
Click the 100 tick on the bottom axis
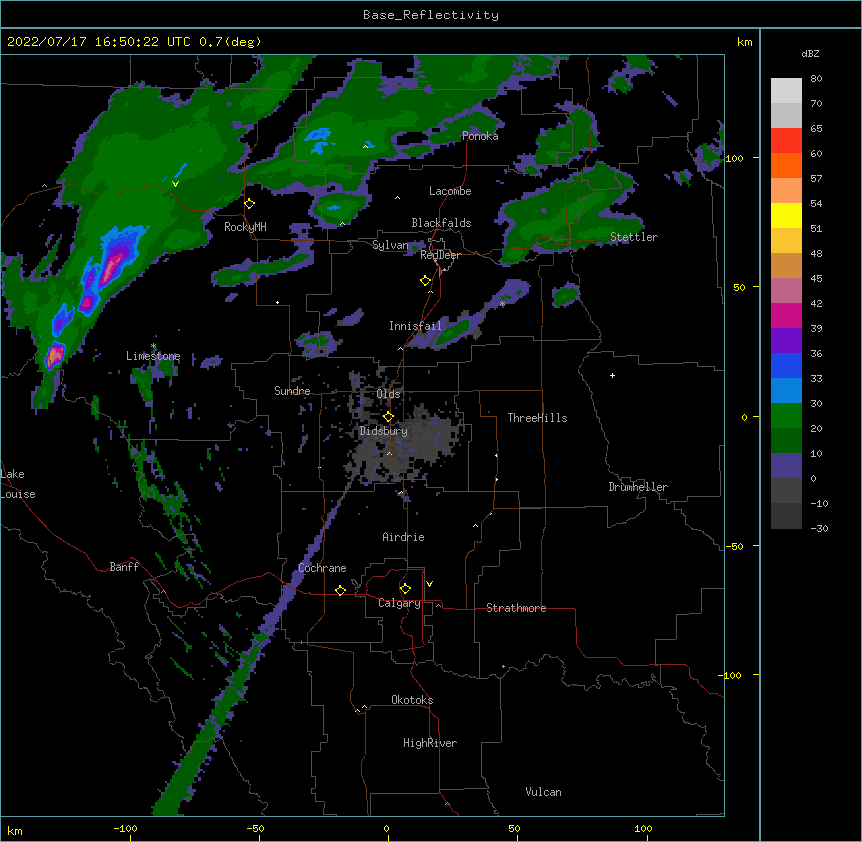point(643,829)
